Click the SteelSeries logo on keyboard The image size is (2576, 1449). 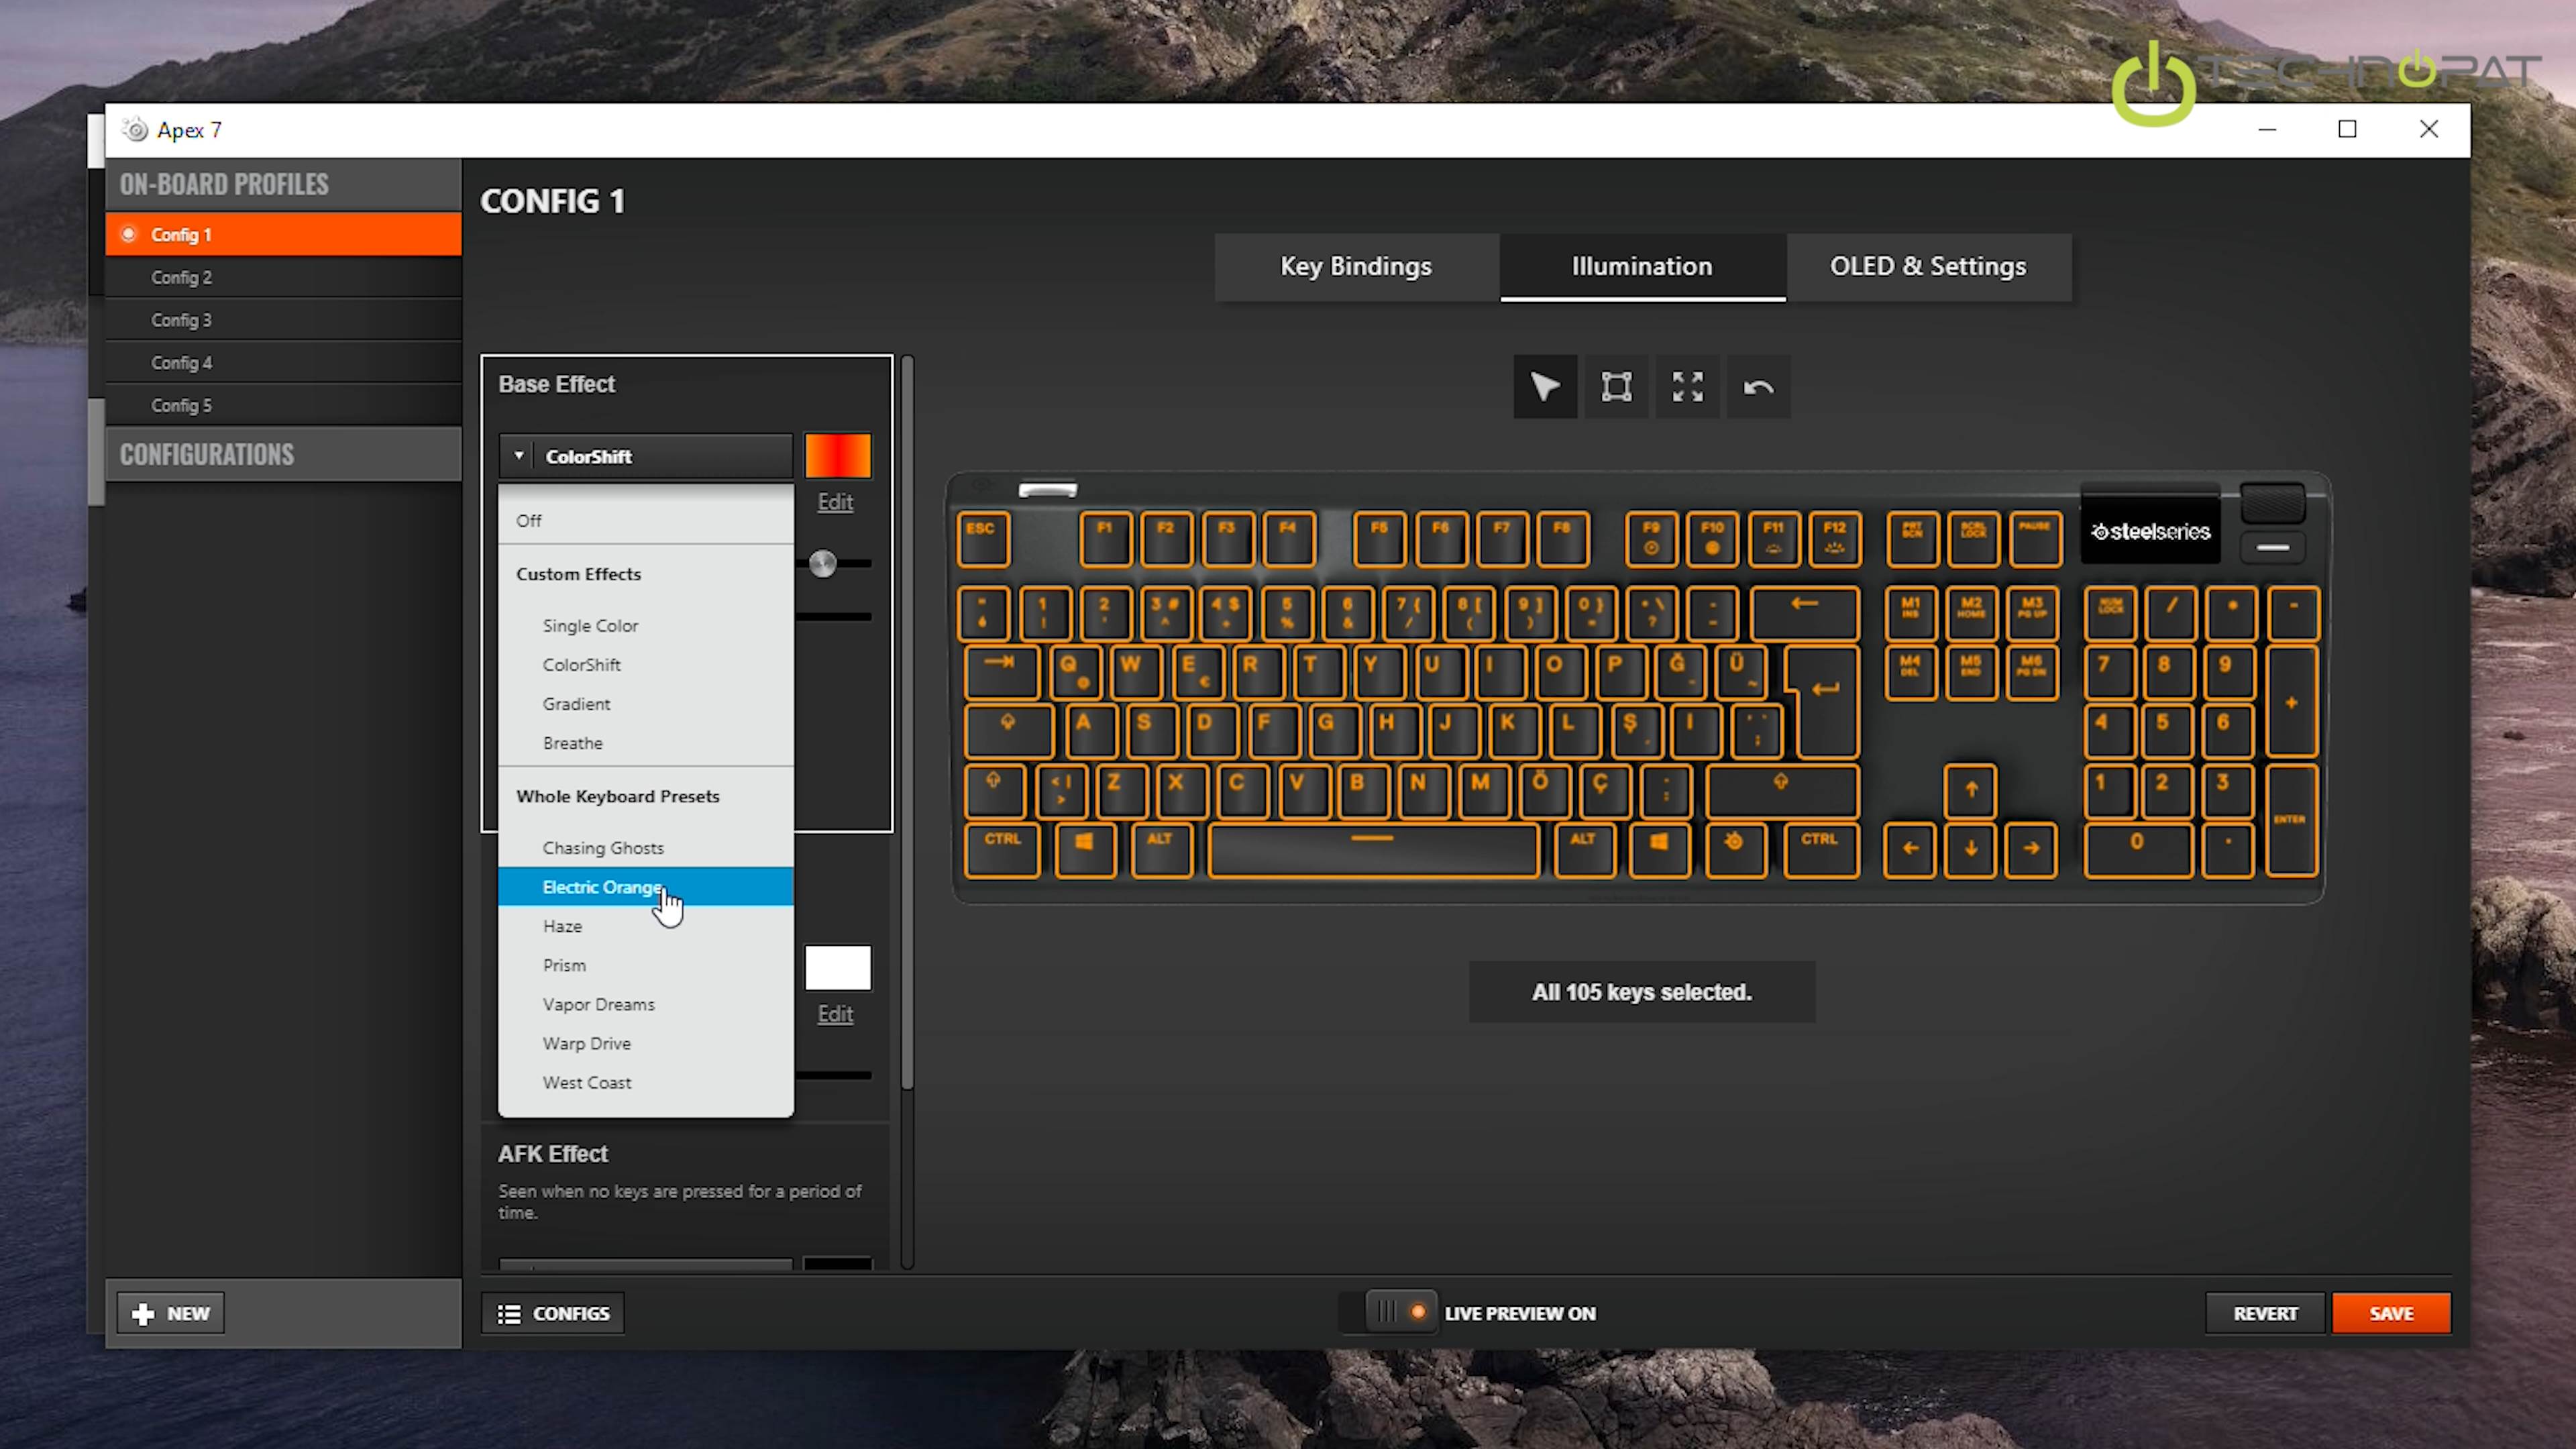tap(2150, 532)
